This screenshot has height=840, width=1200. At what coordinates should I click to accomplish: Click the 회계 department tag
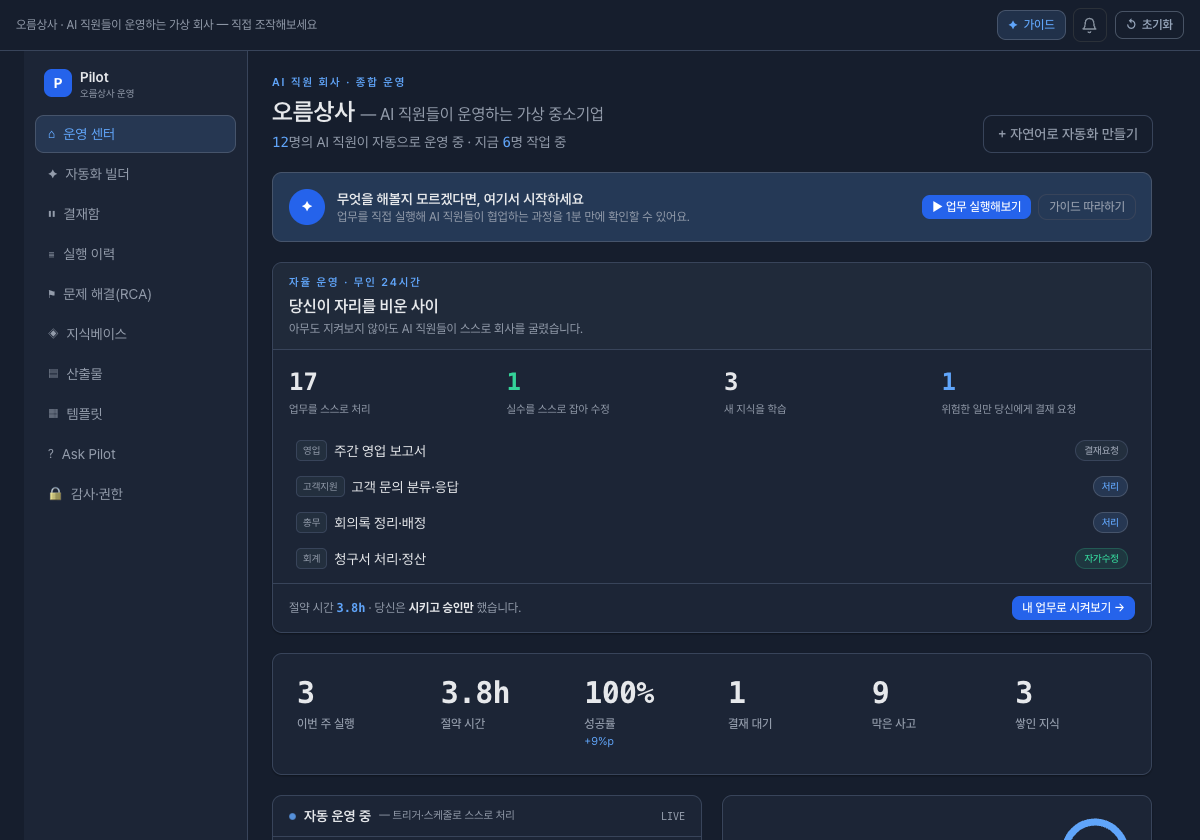point(311,559)
